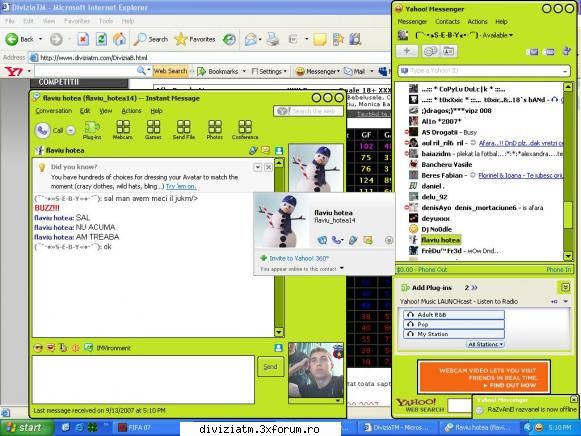Open the All Stations dropdown
Viewport: 581px width, 436px height.
tap(485, 344)
